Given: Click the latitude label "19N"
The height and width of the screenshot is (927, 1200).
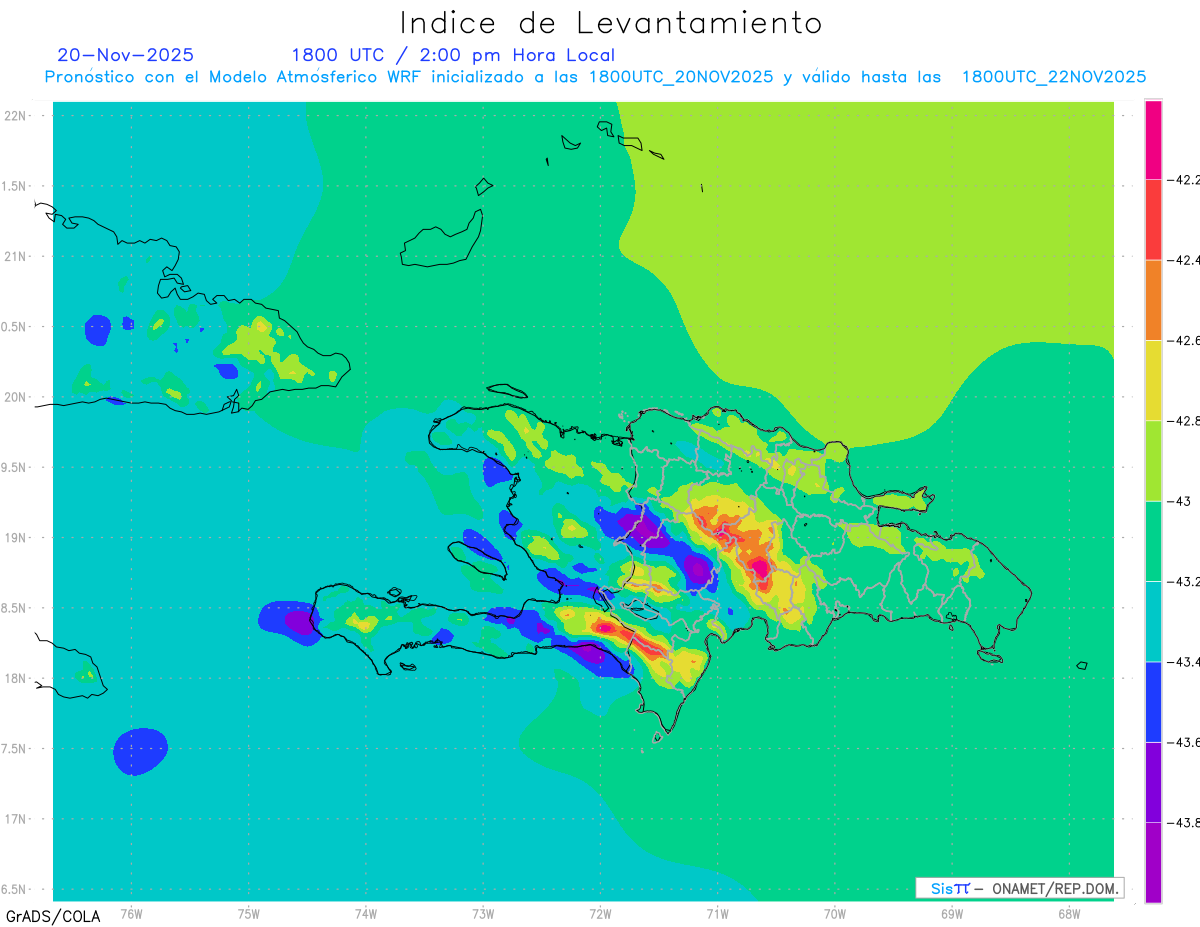Looking at the screenshot, I should coord(14,538).
